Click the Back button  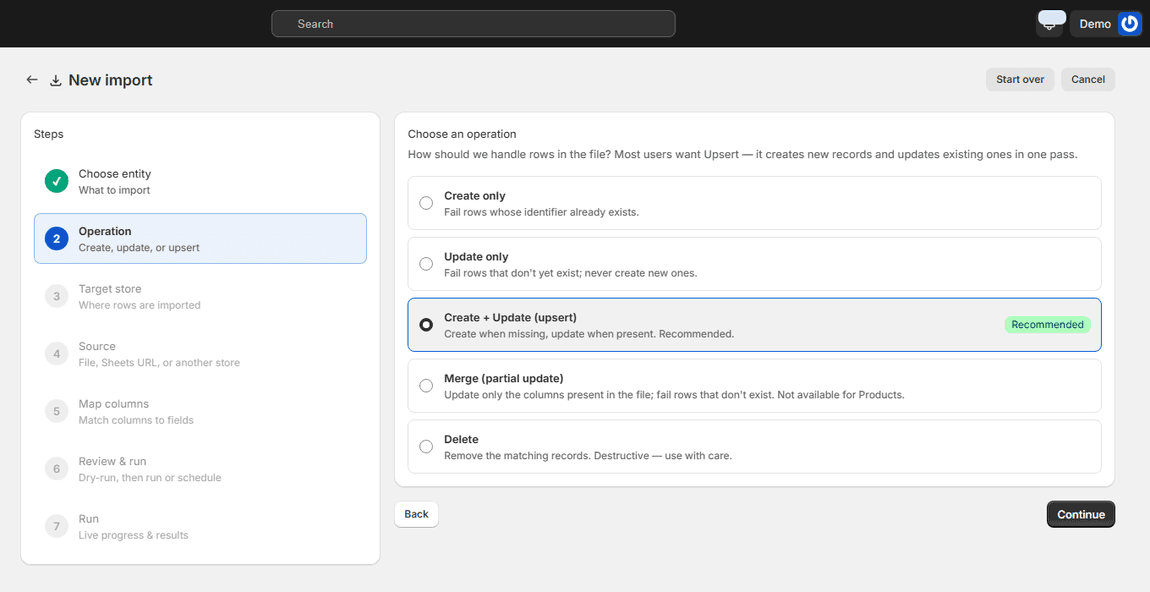click(416, 514)
